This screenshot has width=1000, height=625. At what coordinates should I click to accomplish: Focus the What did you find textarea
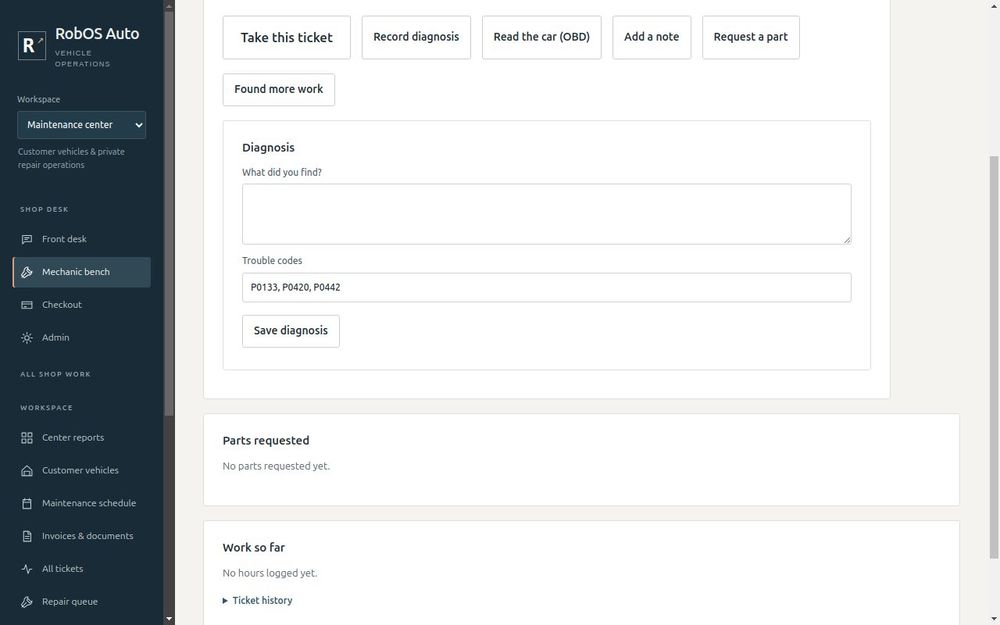coord(547,214)
